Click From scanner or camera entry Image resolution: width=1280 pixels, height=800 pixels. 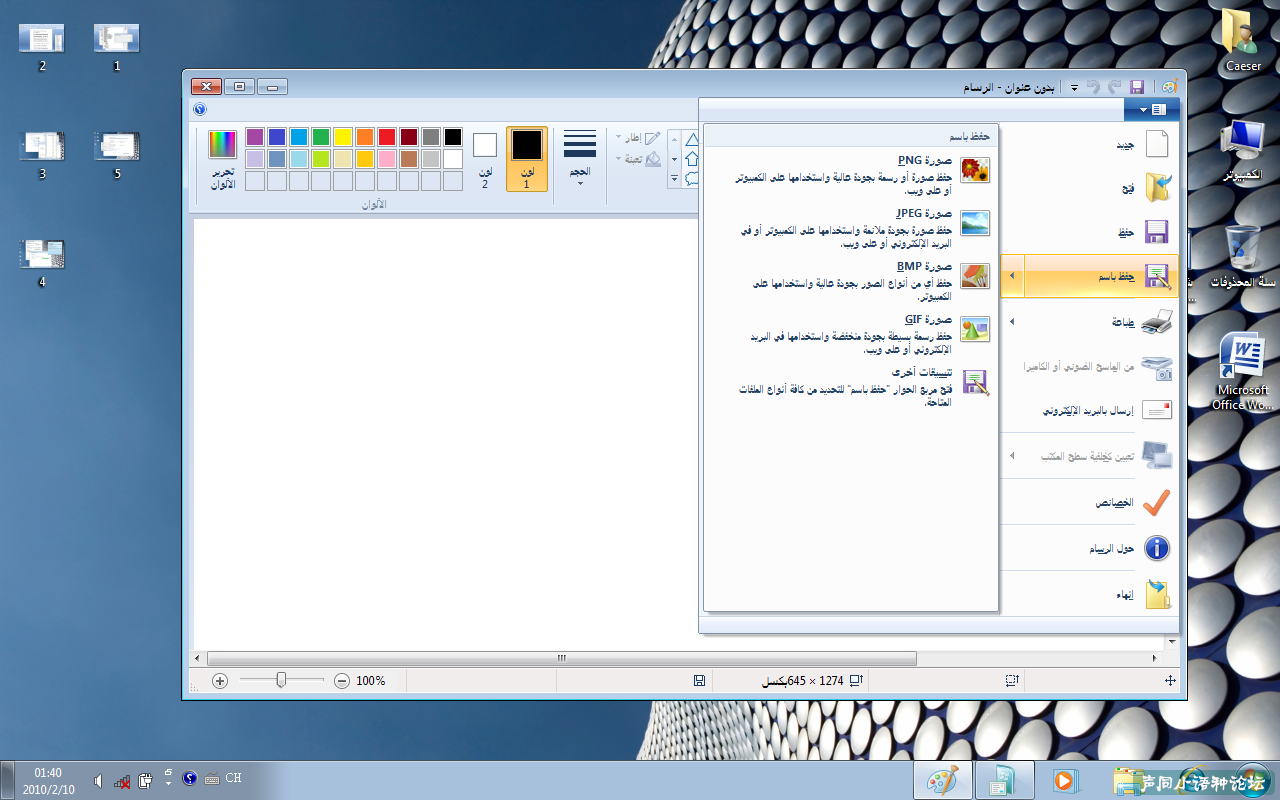tap(1090, 367)
